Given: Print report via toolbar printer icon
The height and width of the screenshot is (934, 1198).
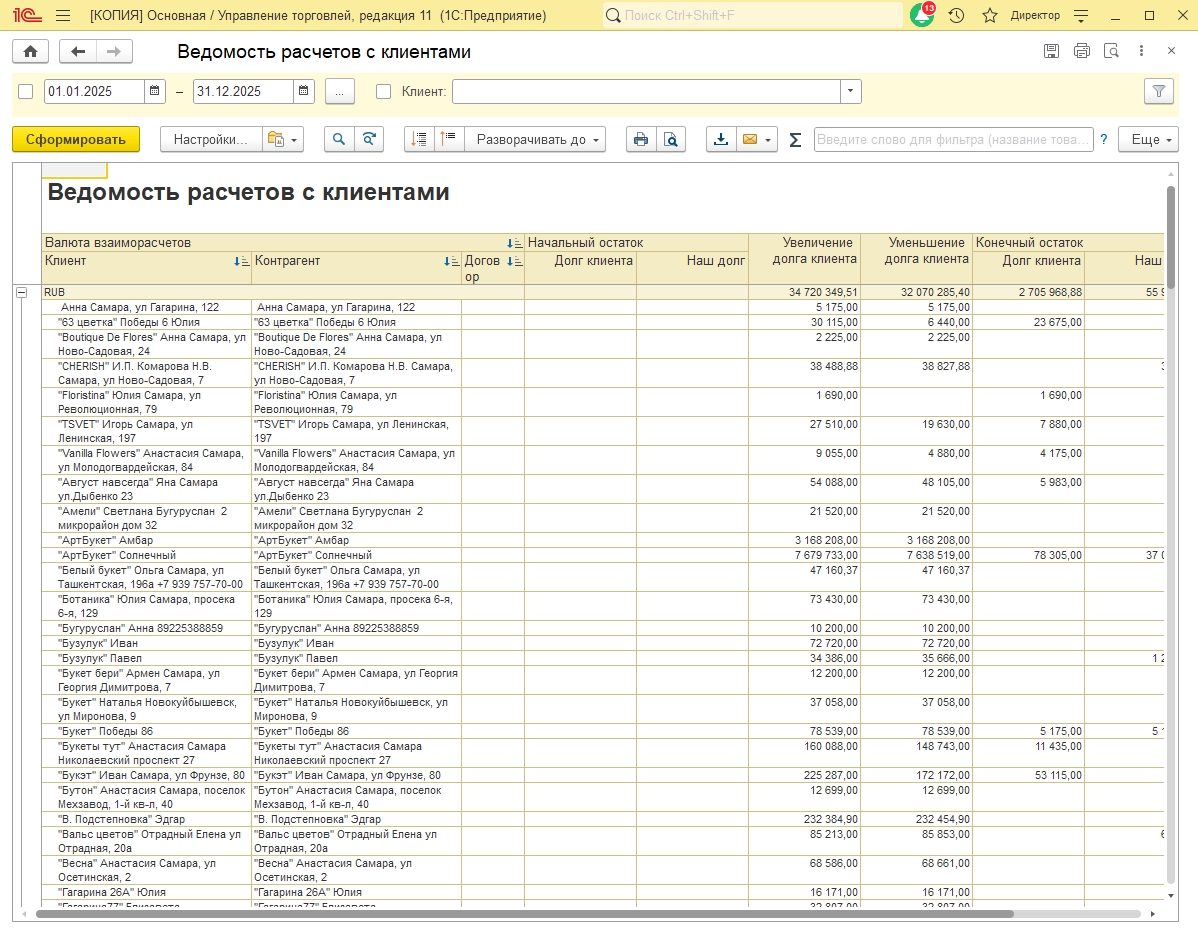Looking at the screenshot, I should pos(641,139).
